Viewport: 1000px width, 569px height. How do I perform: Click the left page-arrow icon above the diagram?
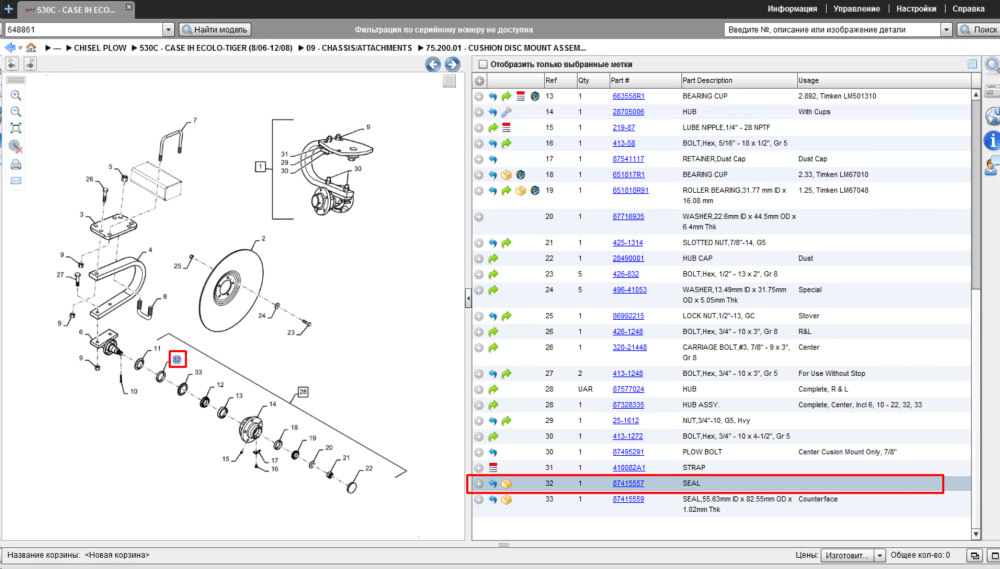click(x=12, y=64)
